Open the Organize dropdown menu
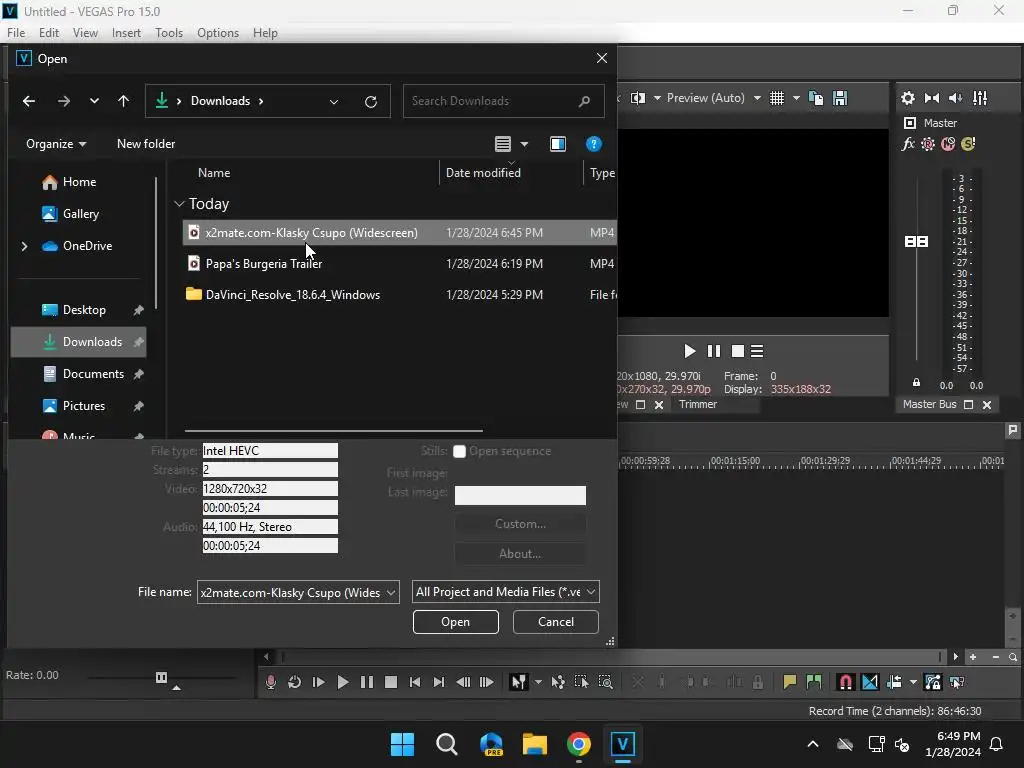 (56, 144)
